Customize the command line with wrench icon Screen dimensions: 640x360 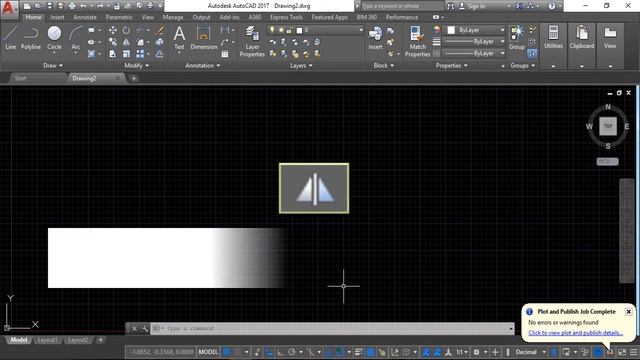pyautogui.click(x=145, y=329)
